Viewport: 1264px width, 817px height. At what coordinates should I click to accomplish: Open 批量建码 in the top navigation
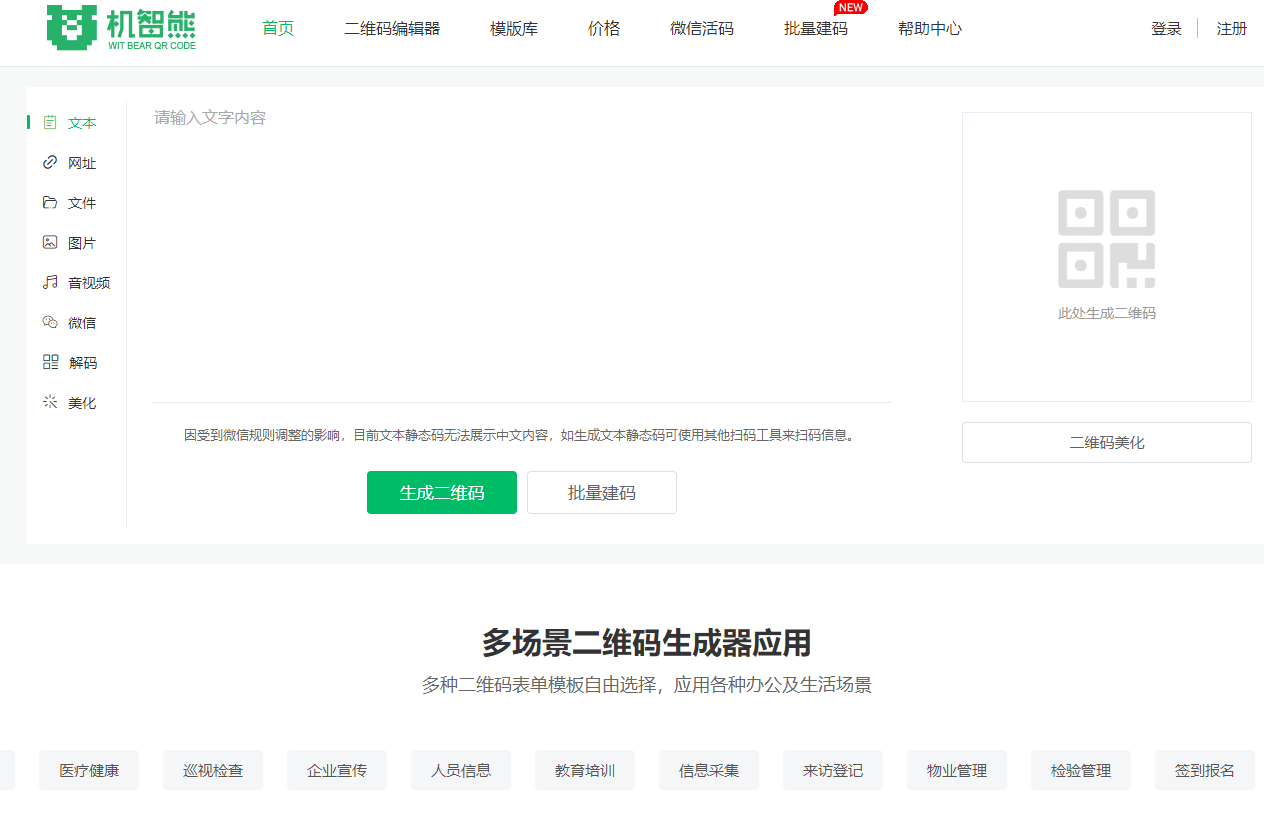pyautogui.click(x=816, y=28)
